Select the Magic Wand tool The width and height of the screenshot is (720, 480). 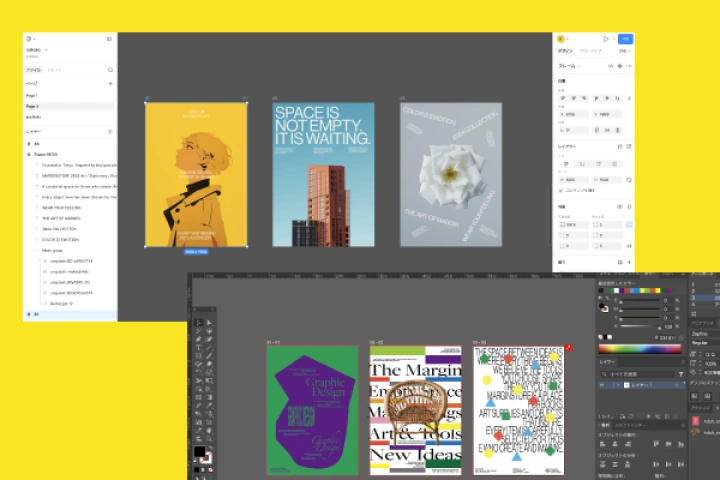pyautogui.click(x=199, y=331)
